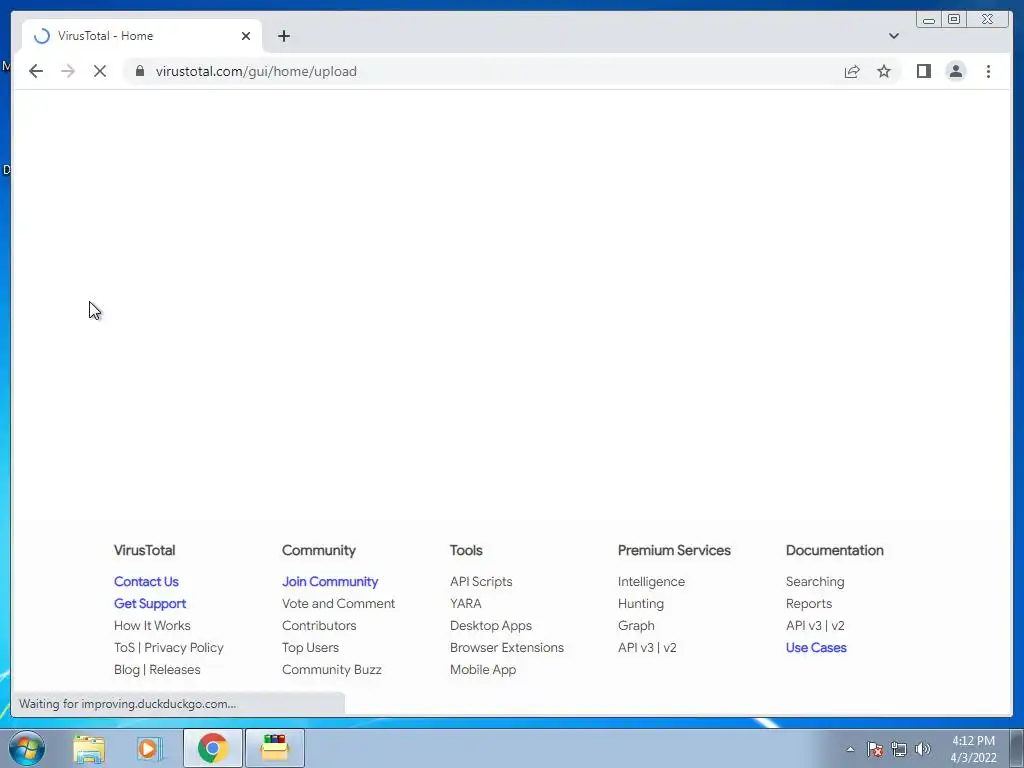Screen dimensions: 1024x768
Task: Stop loading the page with X button
Action: [x=99, y=71]
